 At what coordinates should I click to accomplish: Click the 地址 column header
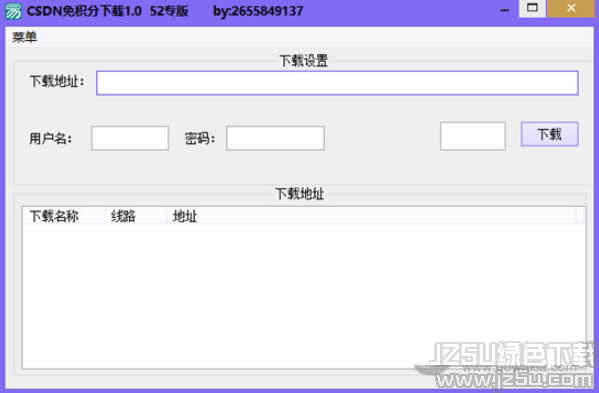371,216
